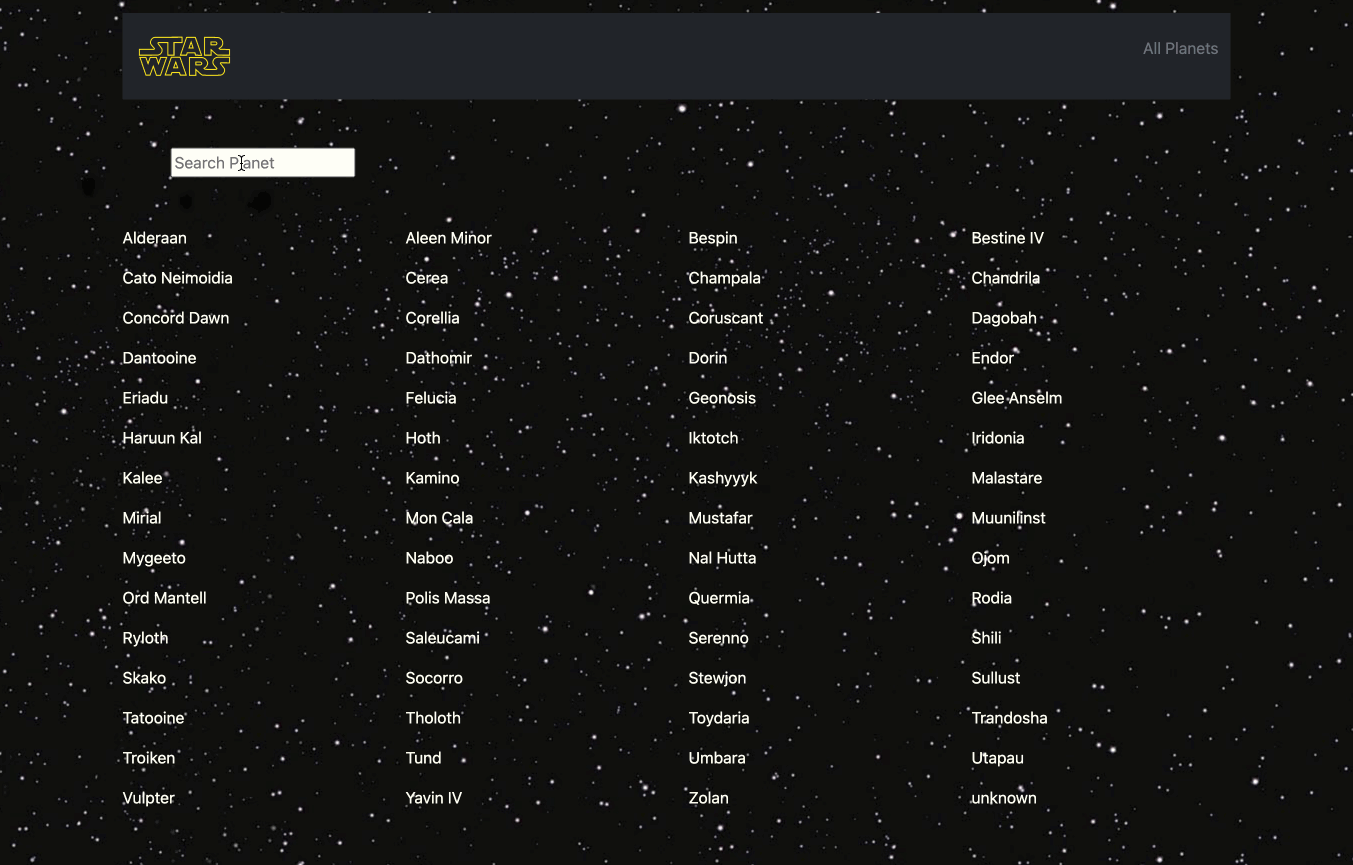
Task: Open Glee Anselm planet
Action: (x=1016, y=398)
